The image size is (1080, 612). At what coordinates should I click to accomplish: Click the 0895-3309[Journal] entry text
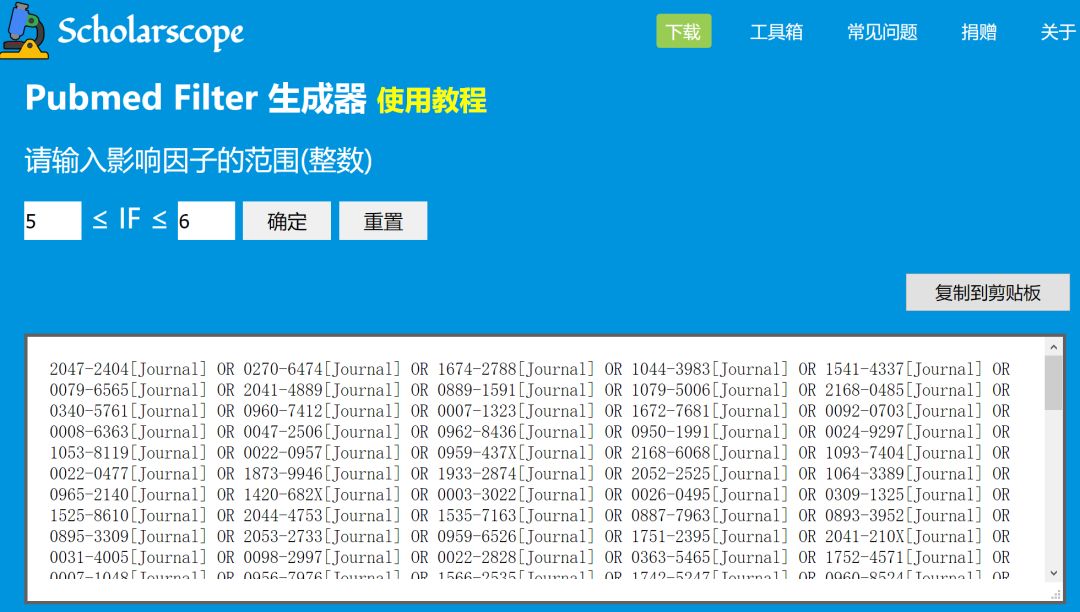[128, 536]
